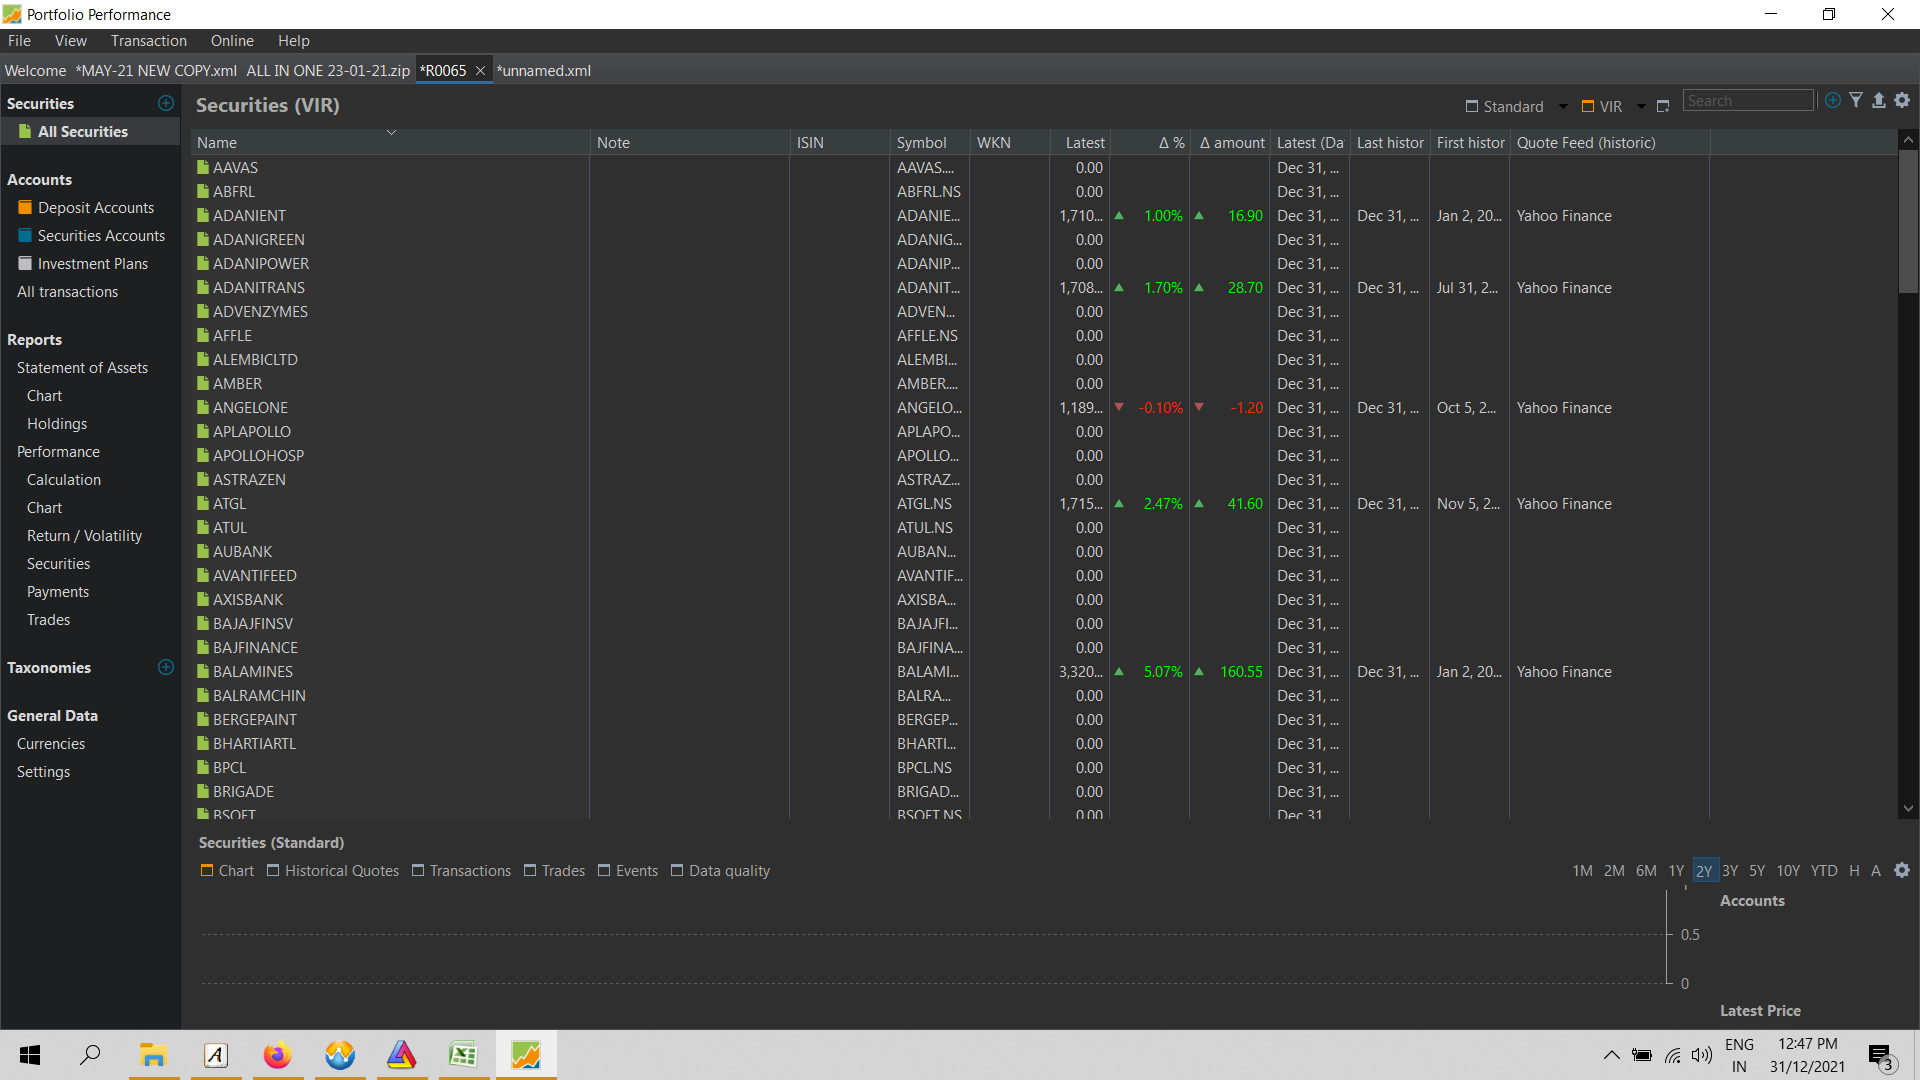Open the Transaction menu
This screenshot has width=1920, height=1080.
[x=148, y=41]
